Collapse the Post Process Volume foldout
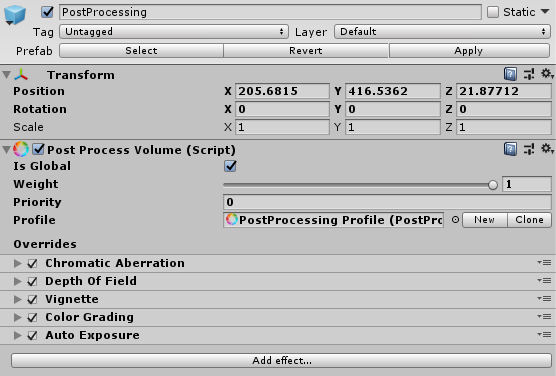 tap(6, 150)
